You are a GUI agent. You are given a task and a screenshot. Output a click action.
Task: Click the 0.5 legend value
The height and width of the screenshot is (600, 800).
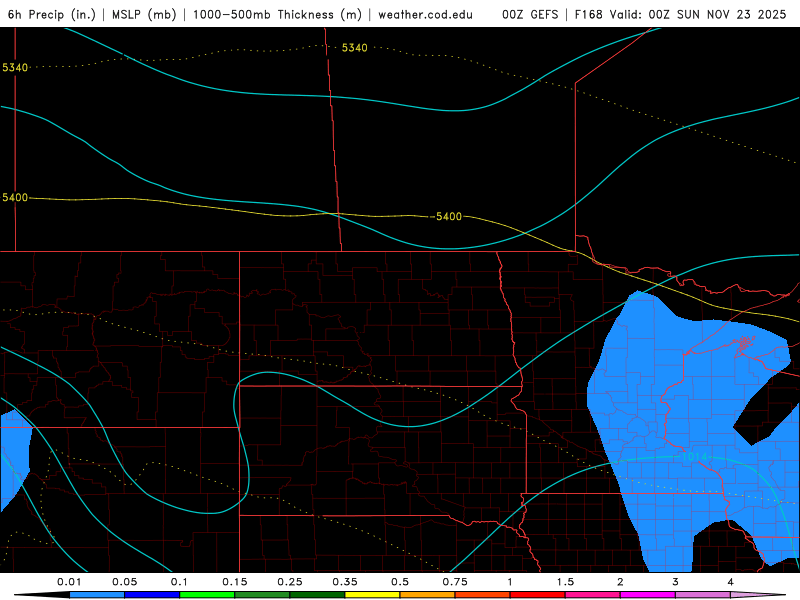click(400, 582)
